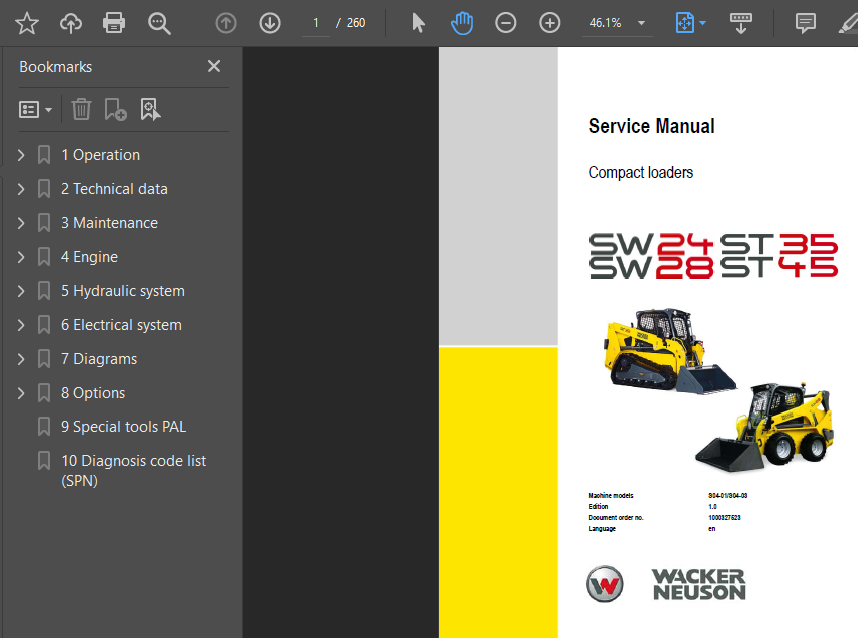Open the bookmarks options menu
Screen dimensions: 858x638
click(x=35, y=109)
